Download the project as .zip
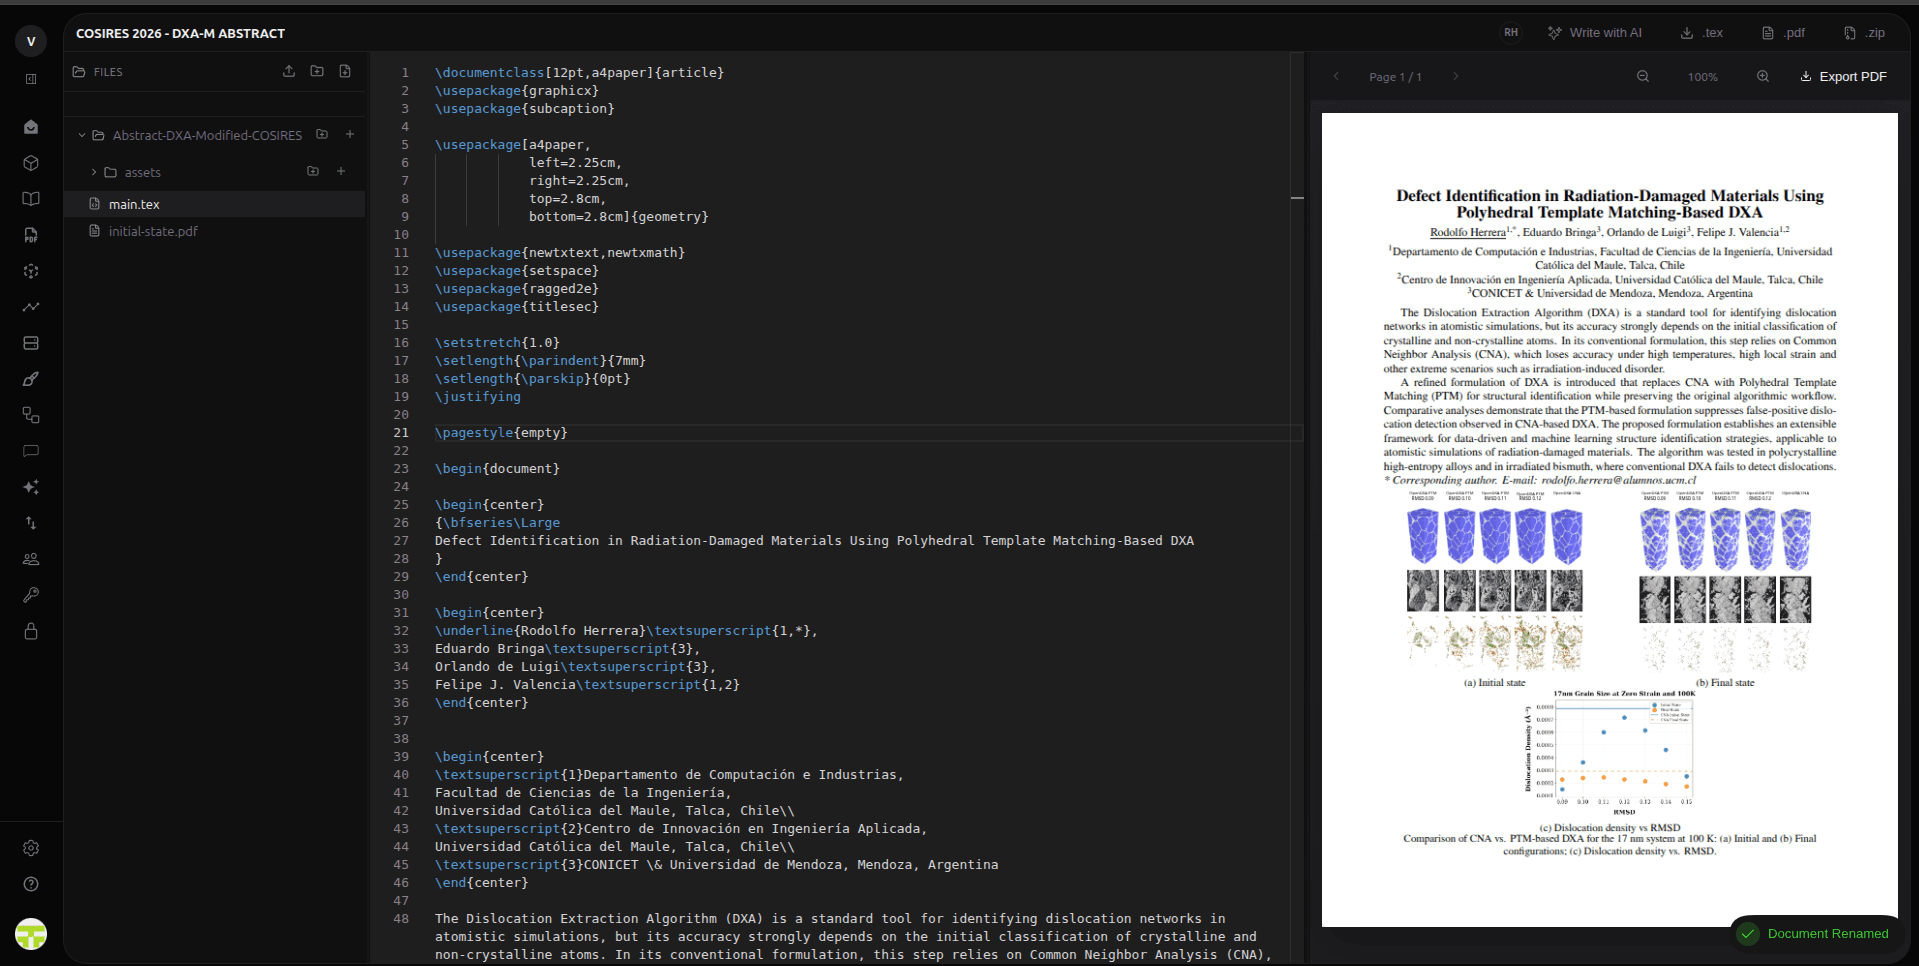 pos(1863,32)
